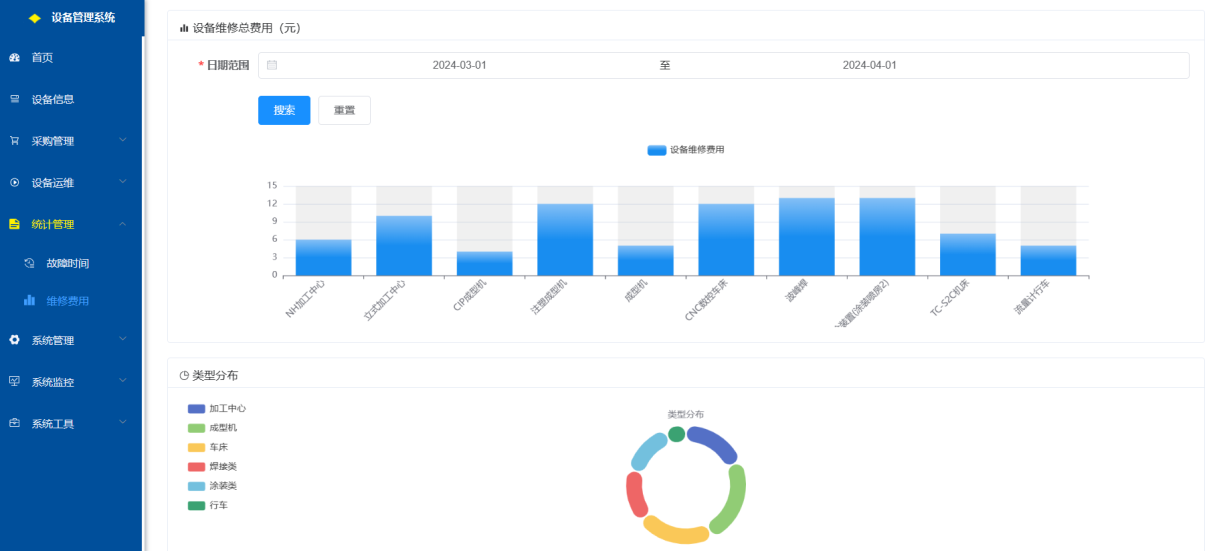Click the 系统监控 monitor icon
This screenshot has height=551, width=1215.
pos(14,382)
